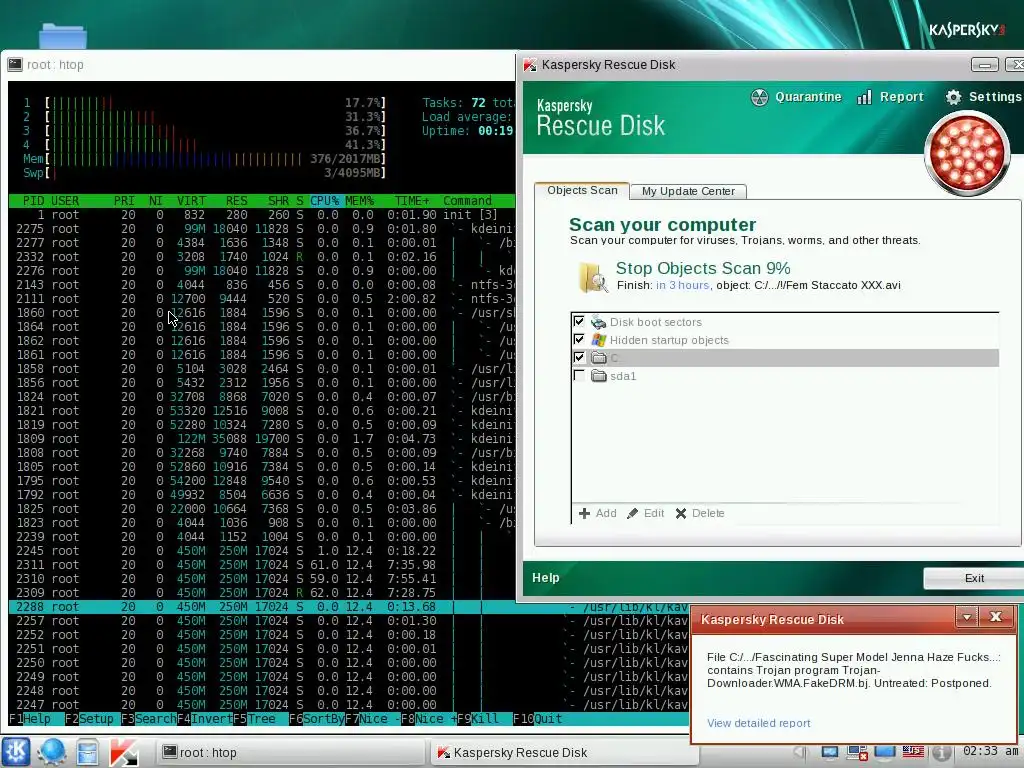Click the Settings gear icon
Image resolution: width=1024 pixels, height=768 pixels.
coord(953,97)
